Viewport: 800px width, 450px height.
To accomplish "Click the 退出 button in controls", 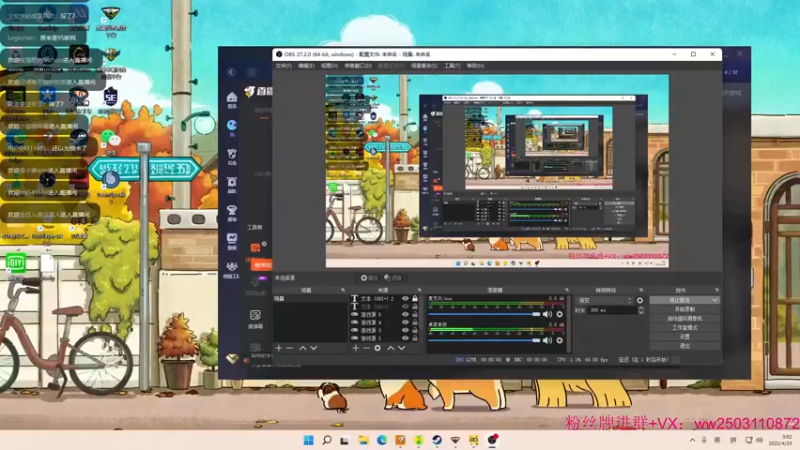I will click(684, 346).
